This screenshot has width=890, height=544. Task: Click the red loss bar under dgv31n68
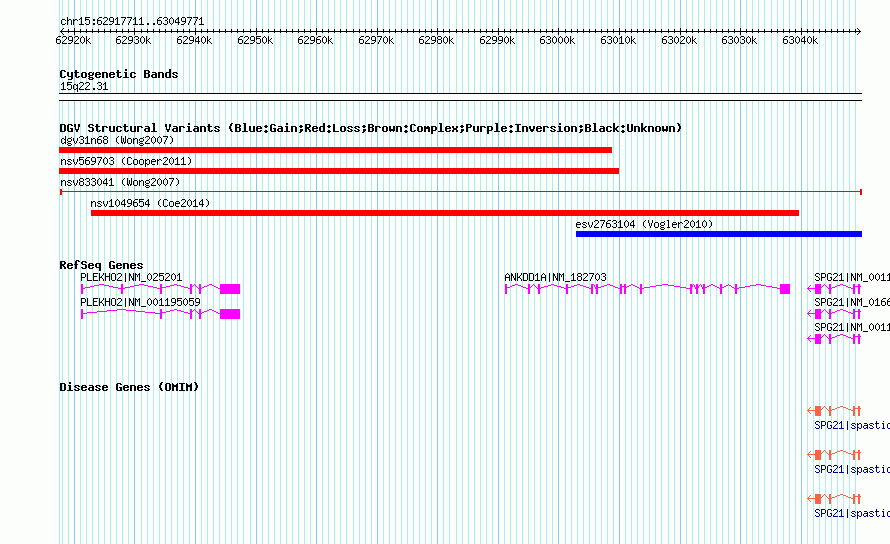click(335, 150)
